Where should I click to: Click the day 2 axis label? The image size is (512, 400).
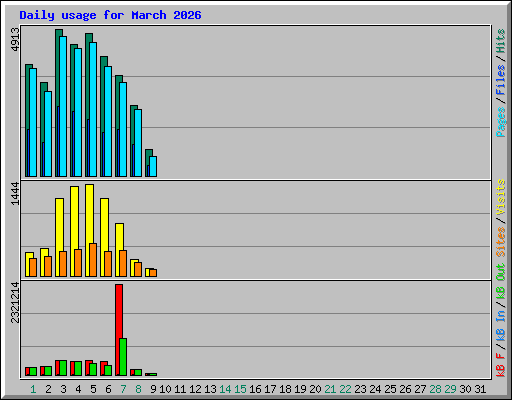click(48, 389)
